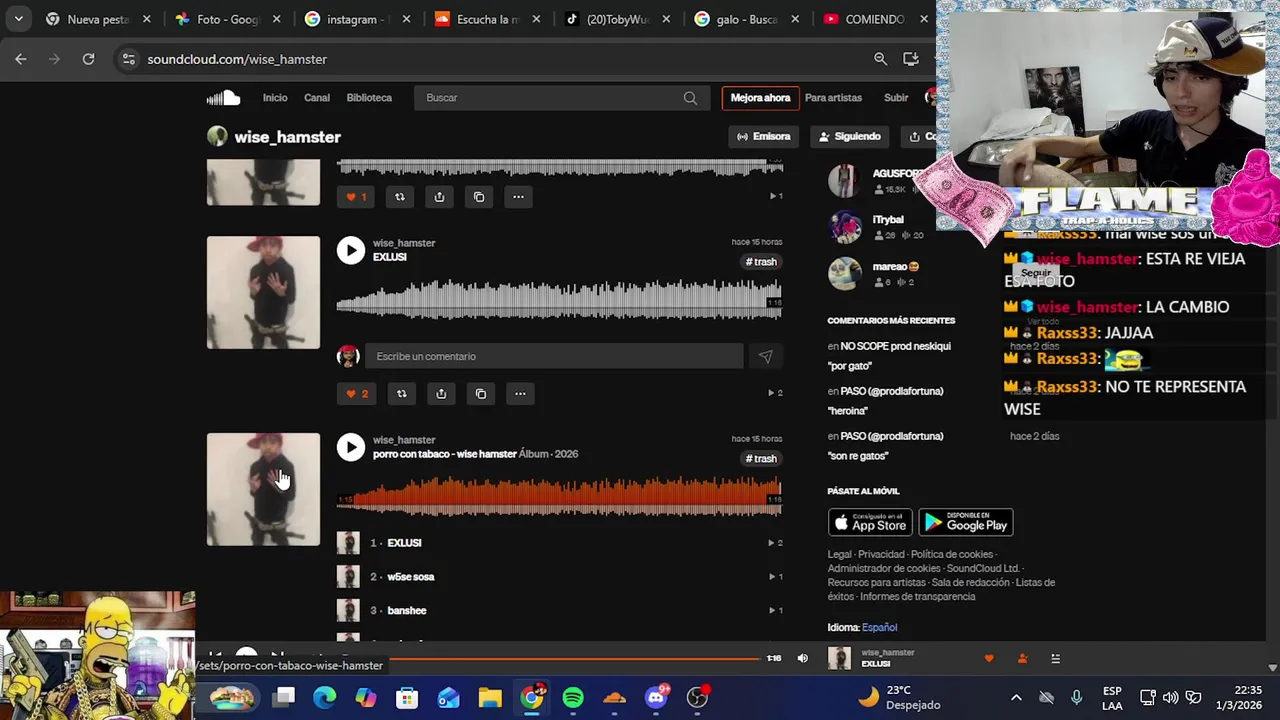Click the Google Play download badge
The image size is (1280, 720).
(966, 522)
